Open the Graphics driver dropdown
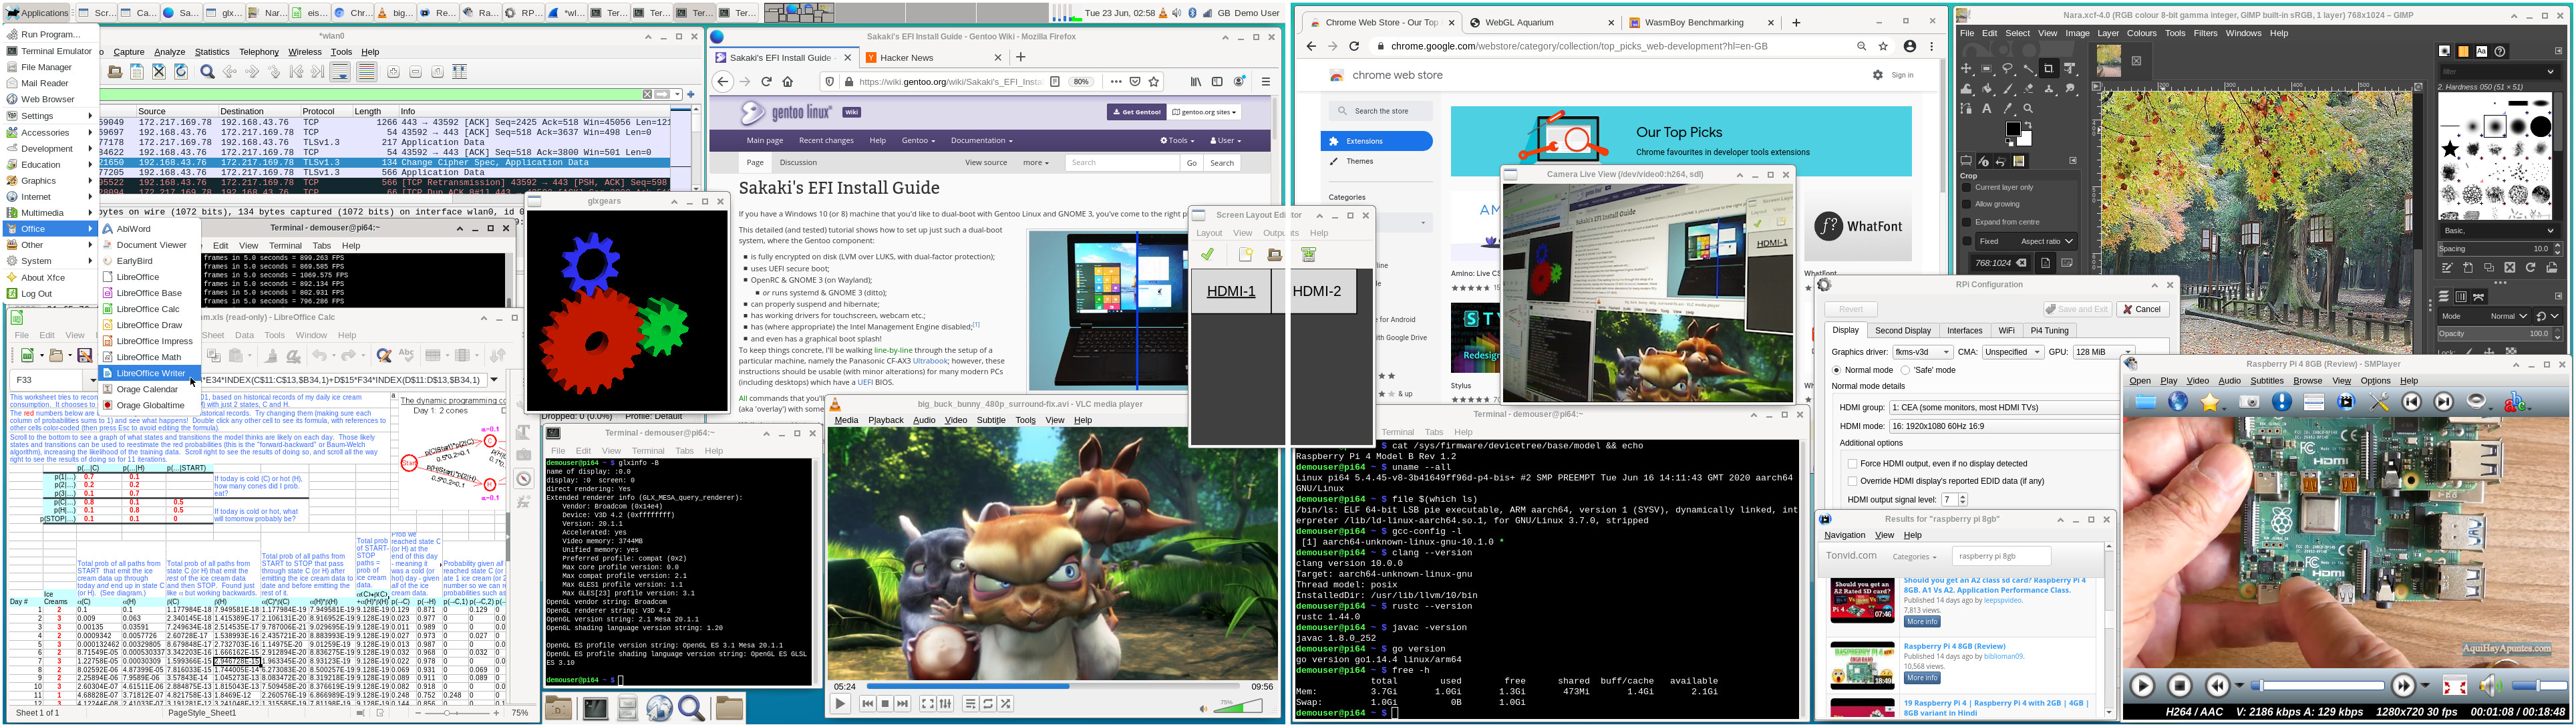2576x727 pixels. 1922,352
